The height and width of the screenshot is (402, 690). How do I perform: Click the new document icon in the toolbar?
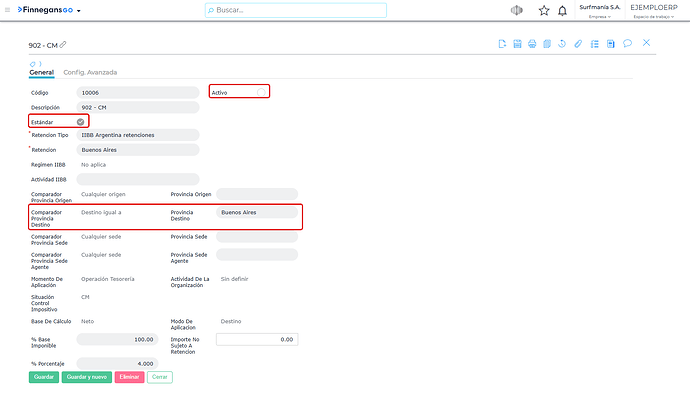pyautogui.click(x=502, y=44)
